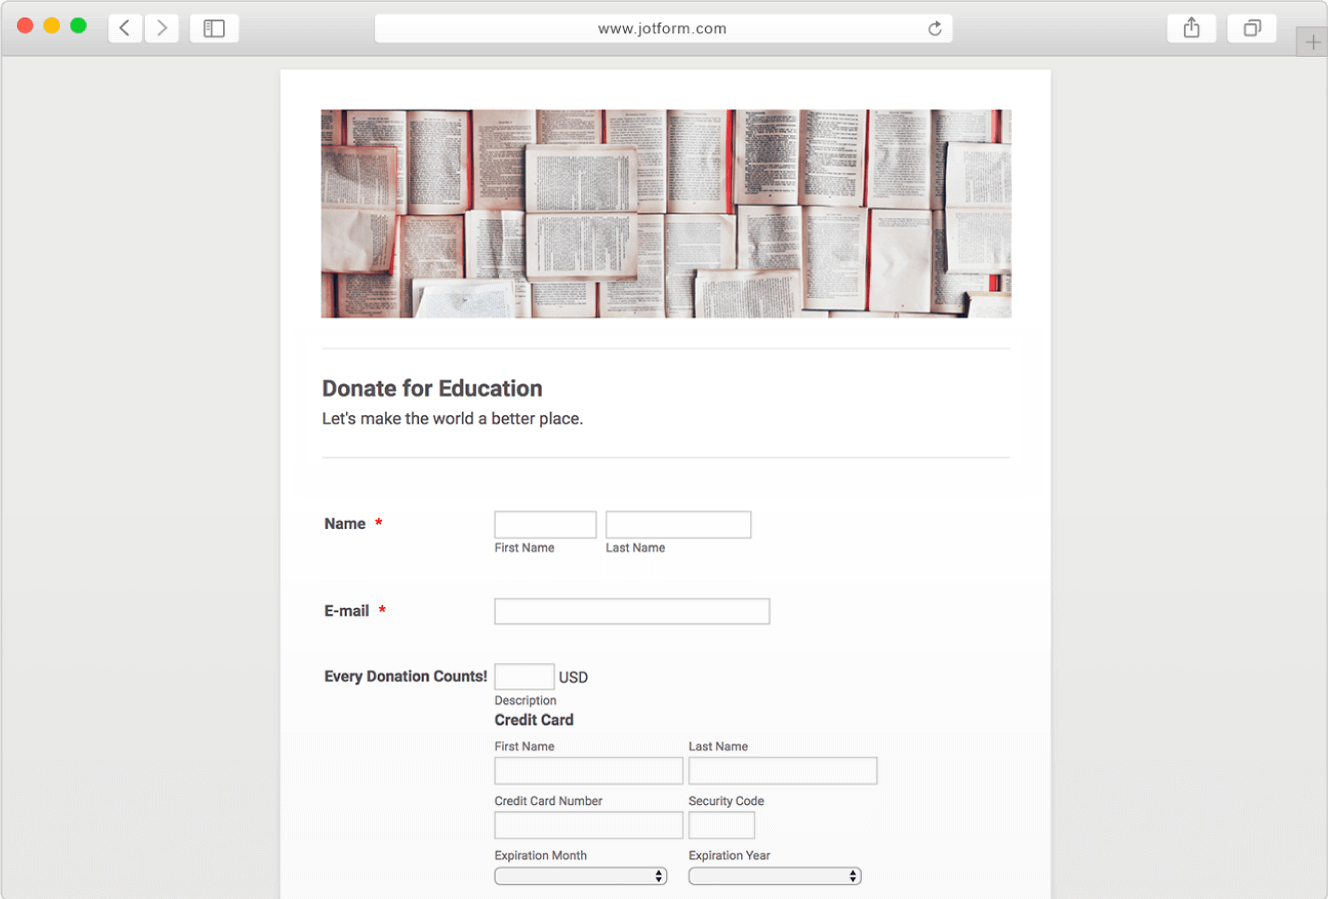Click the Security Code field
Screen dimensions: 1328x899
pos(721,825)
